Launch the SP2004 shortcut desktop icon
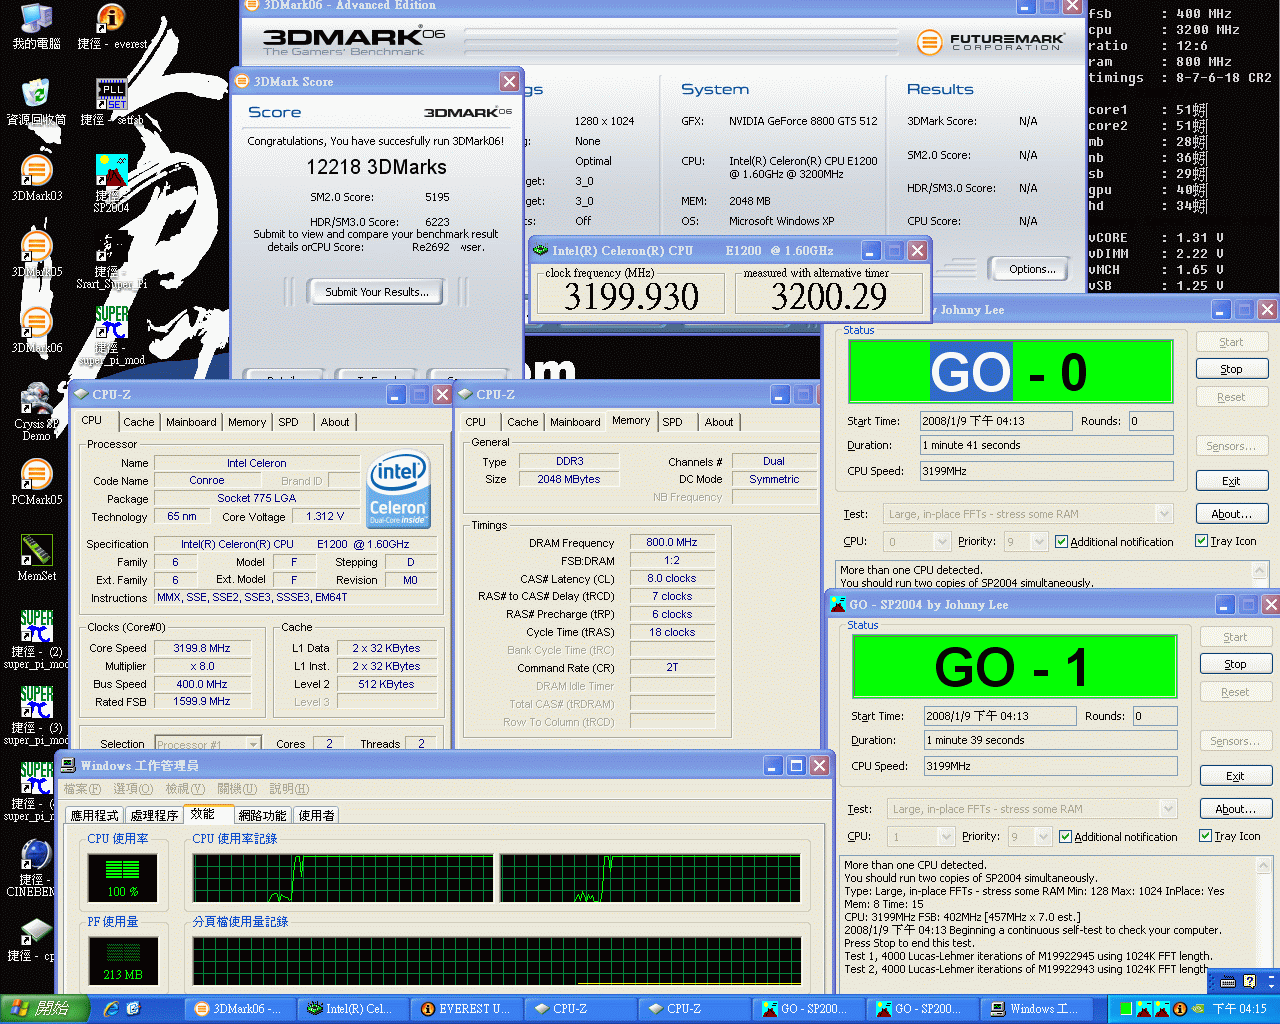Screen dimensions: 1280x1024 [x=111, y=183]
